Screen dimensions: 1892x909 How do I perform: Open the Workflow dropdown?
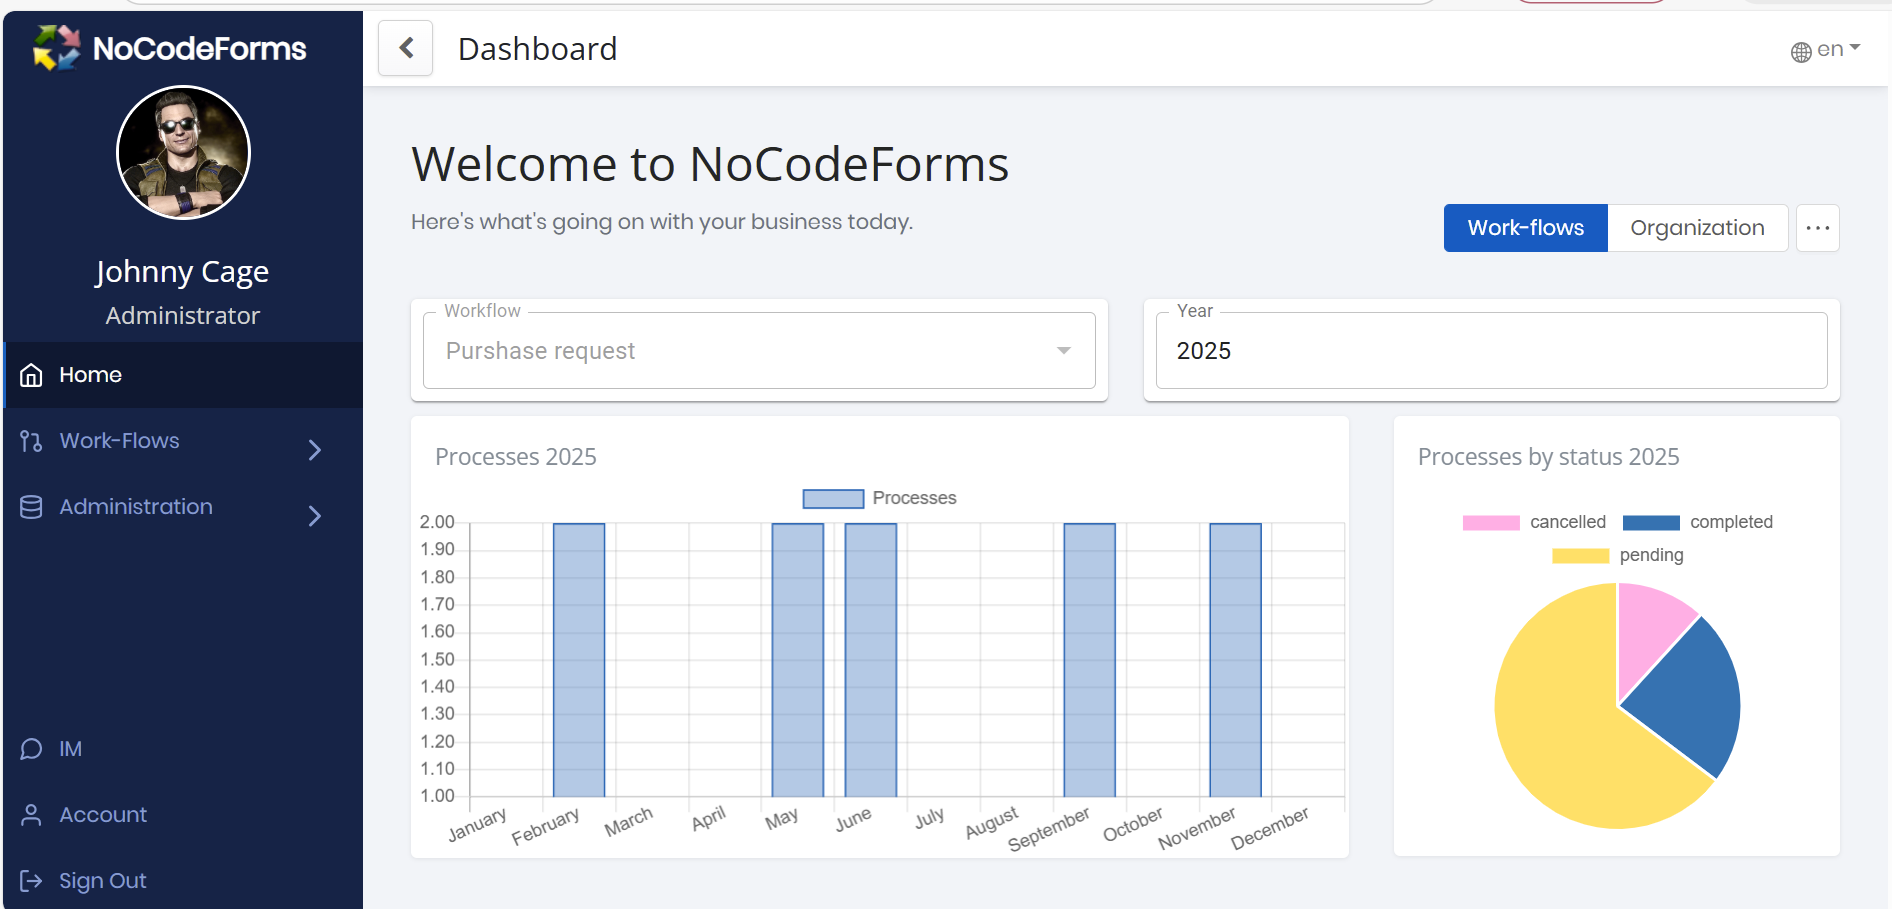tap(759, 351)
